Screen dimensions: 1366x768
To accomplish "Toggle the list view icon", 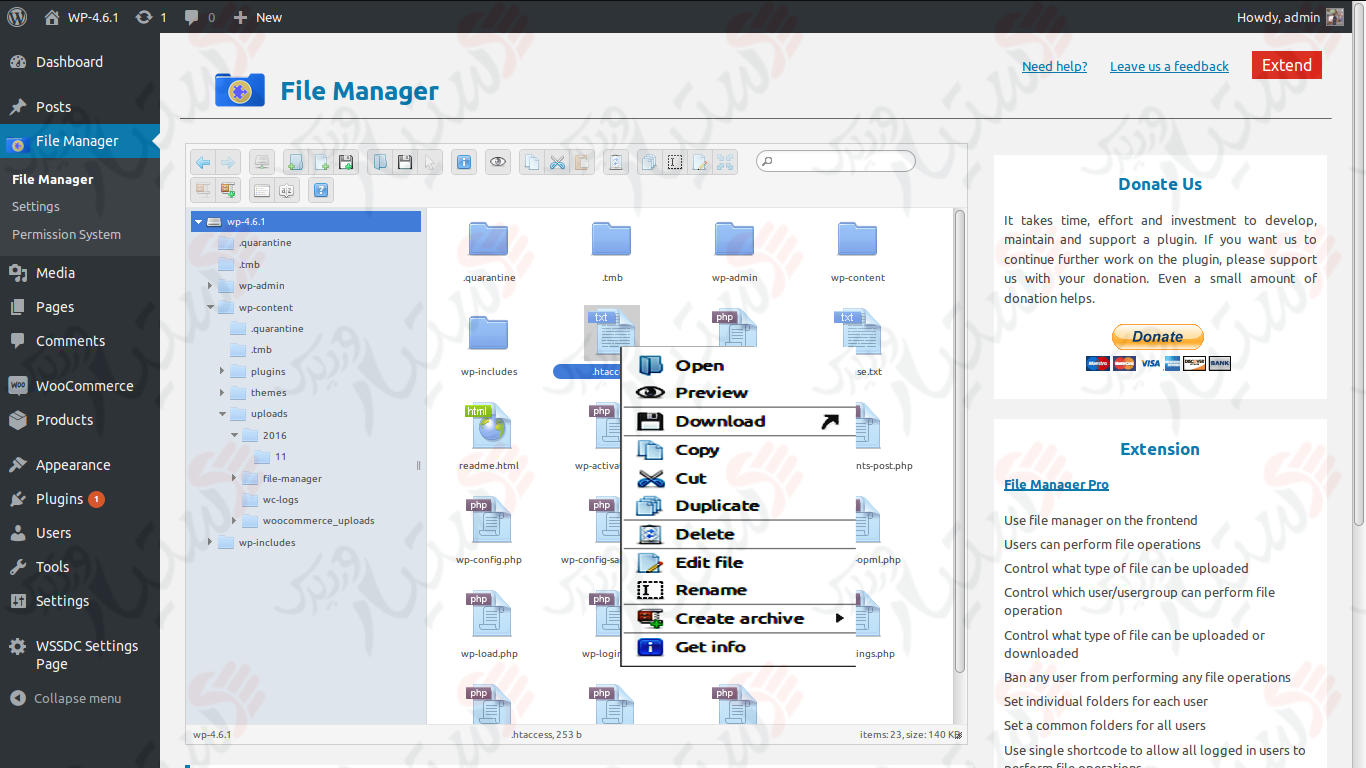I will coord(261,189).
